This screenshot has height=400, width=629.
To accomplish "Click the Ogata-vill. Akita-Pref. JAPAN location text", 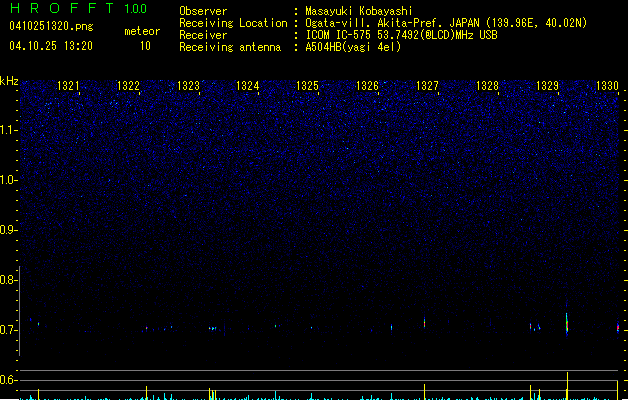I will pos(446,23).
